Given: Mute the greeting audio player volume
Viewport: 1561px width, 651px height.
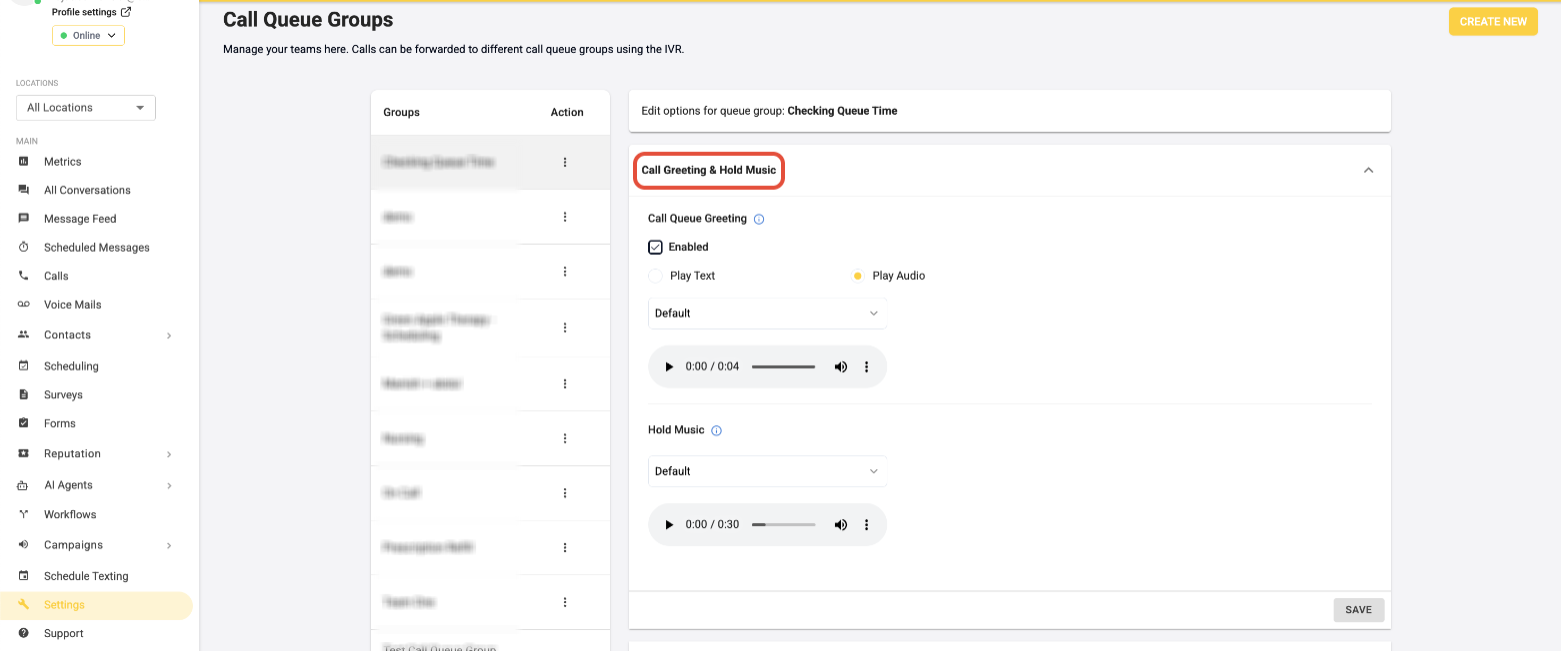Looking at the screenshot, I should [x=841, y=367].
